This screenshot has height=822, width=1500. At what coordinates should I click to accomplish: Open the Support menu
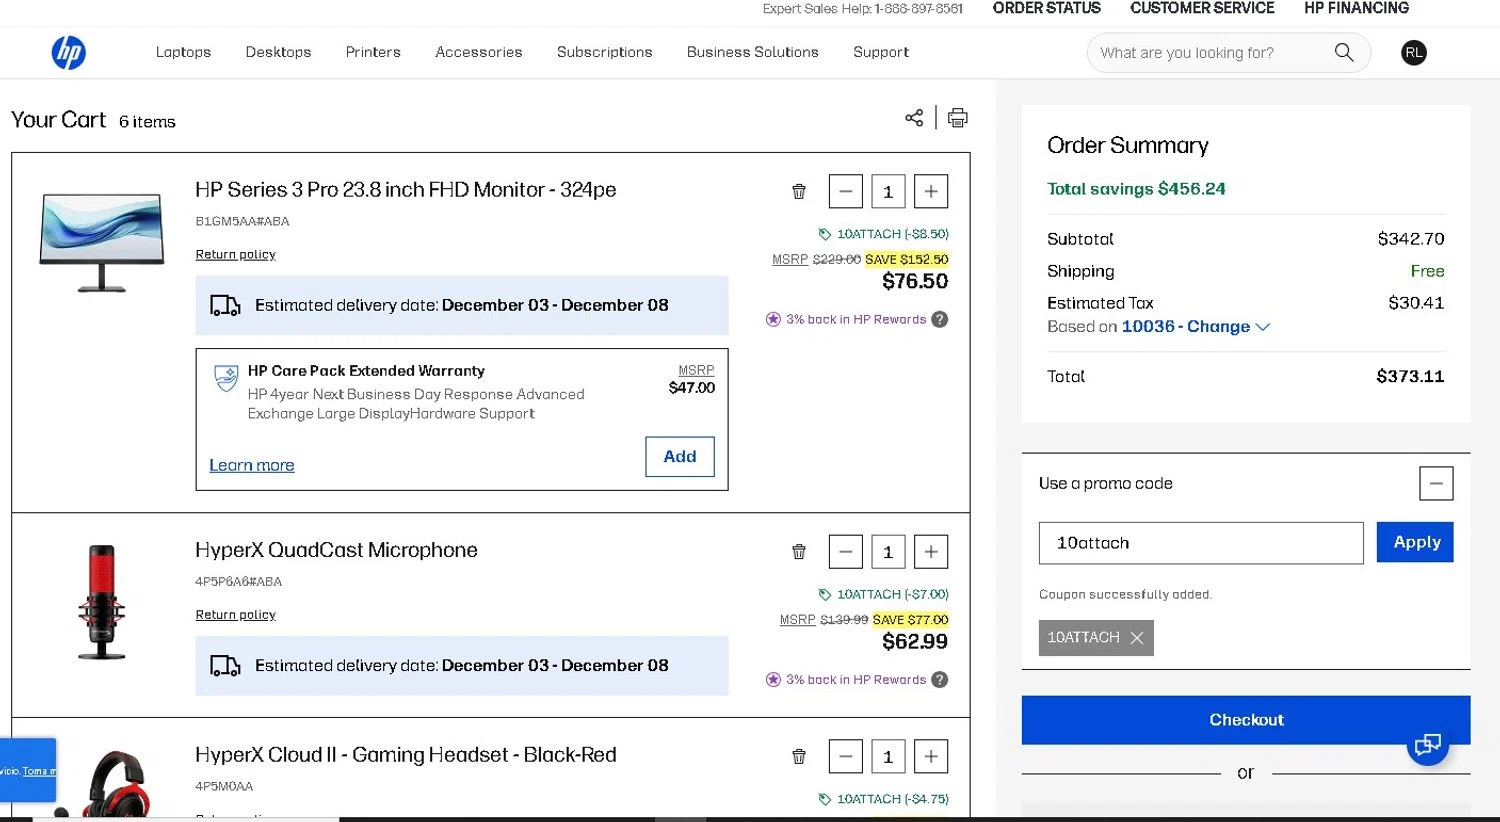[x=881, y=52]
